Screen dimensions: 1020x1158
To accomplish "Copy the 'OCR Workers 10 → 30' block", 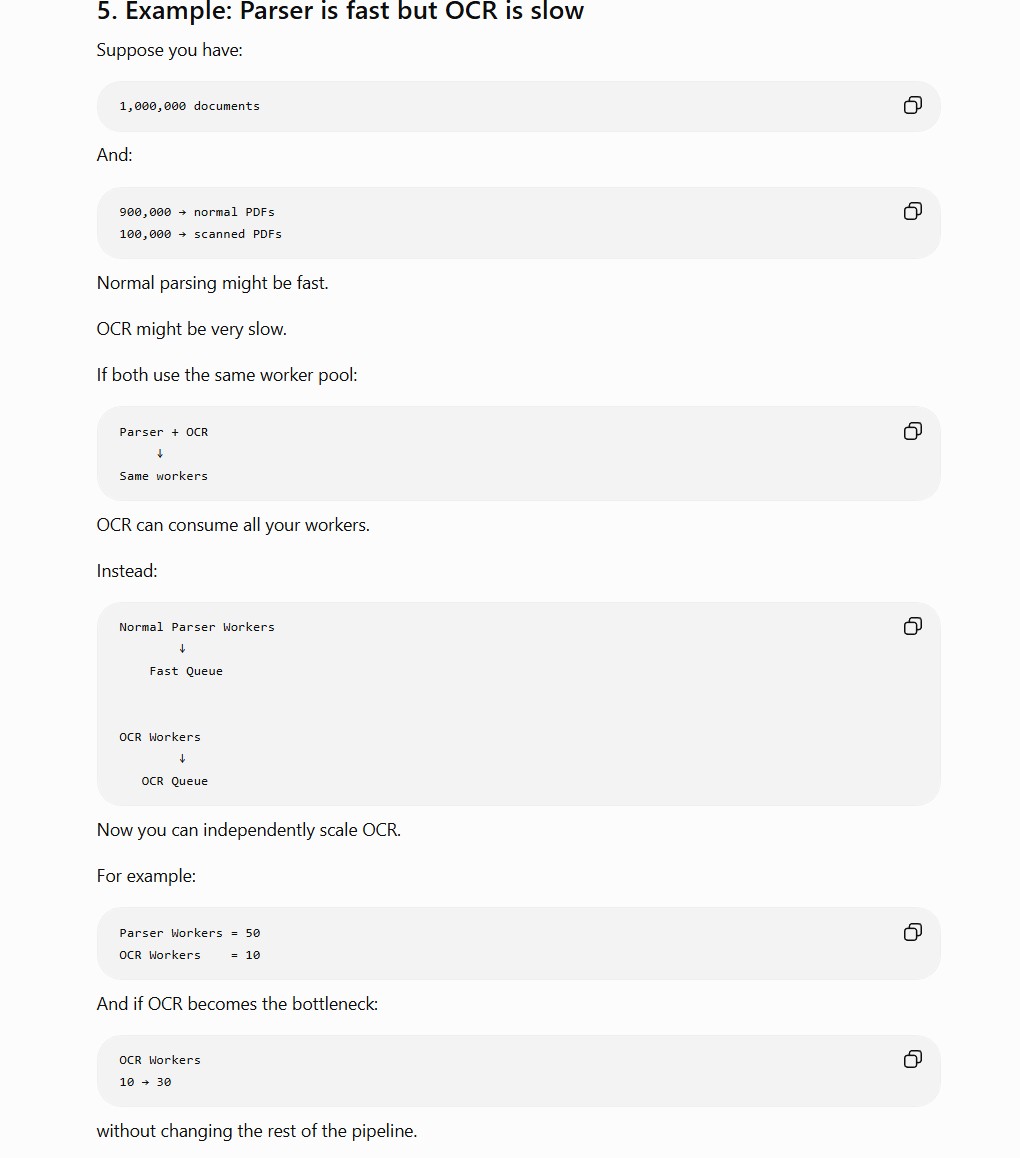I will 912,1059.
